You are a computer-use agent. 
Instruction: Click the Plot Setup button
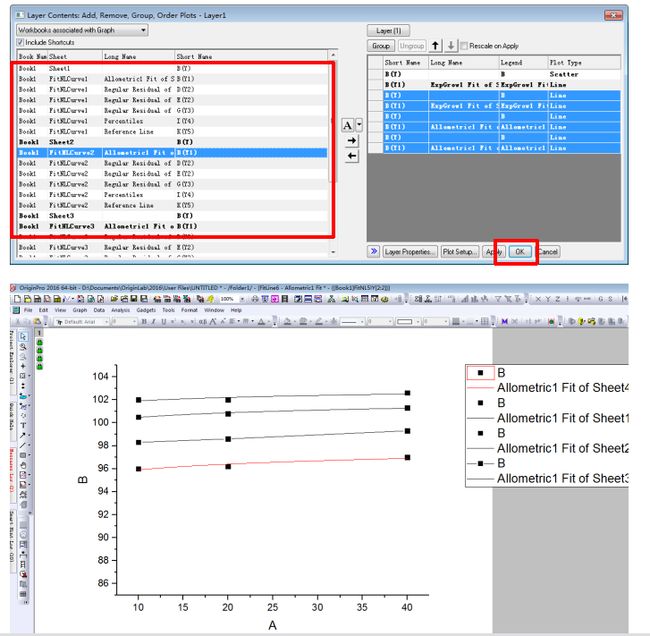pos(459,252)
